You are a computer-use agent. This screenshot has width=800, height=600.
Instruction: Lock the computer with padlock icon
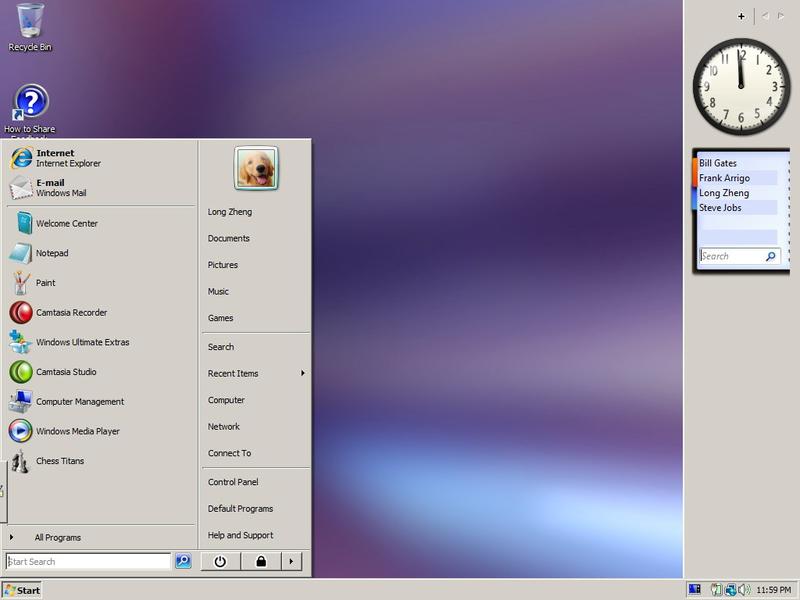click(261, 561)
